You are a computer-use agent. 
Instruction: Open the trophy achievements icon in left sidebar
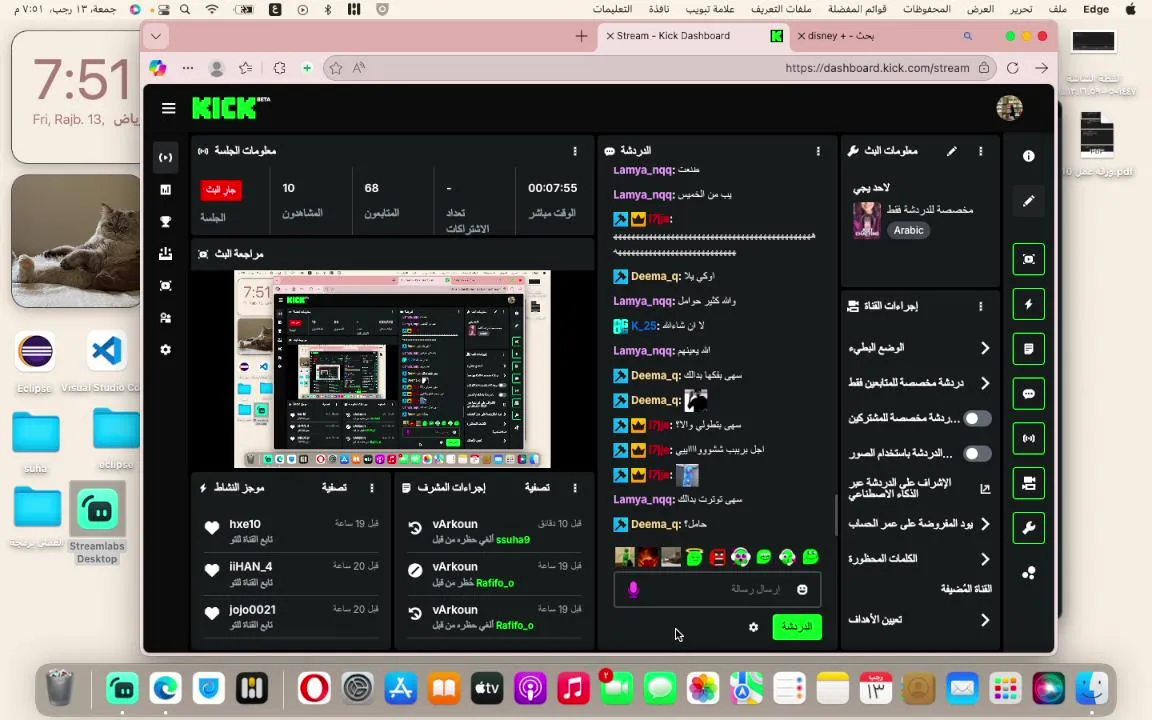(165, 222)
